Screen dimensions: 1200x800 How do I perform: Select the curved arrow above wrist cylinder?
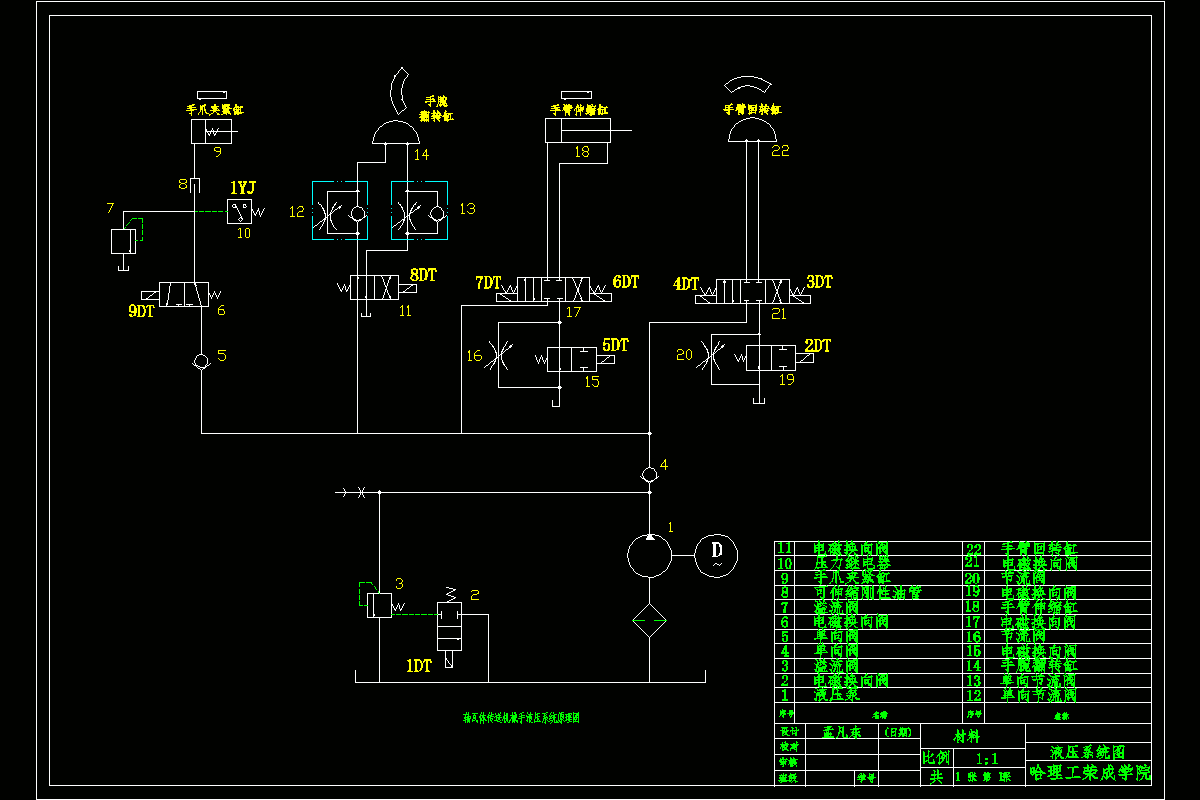coord(400,91)
